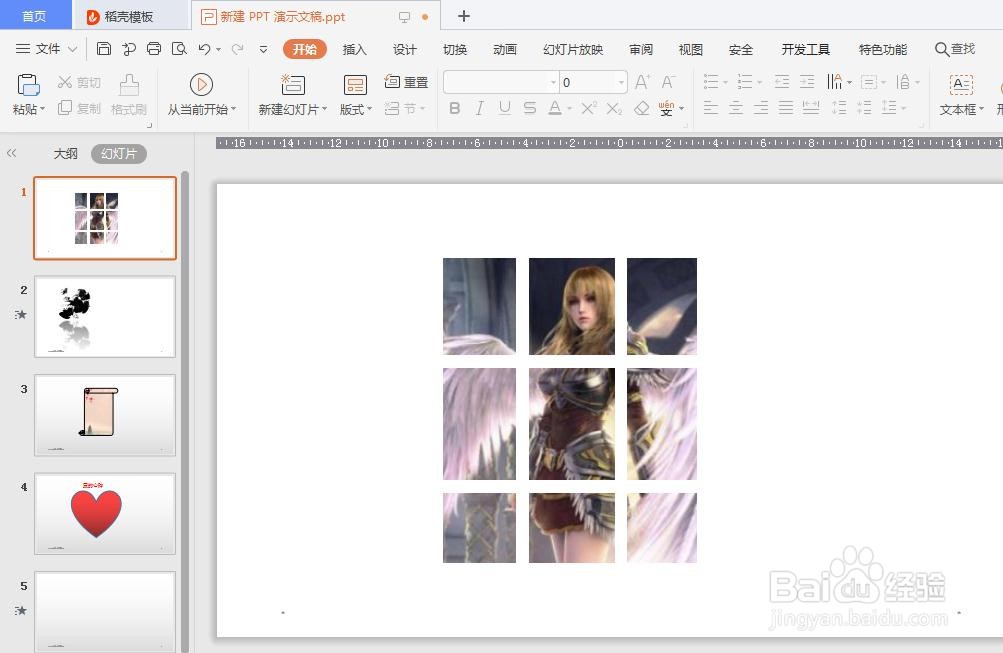Toggle Underline formatting
Screen dimensions: 1003x653
[505, 108]
